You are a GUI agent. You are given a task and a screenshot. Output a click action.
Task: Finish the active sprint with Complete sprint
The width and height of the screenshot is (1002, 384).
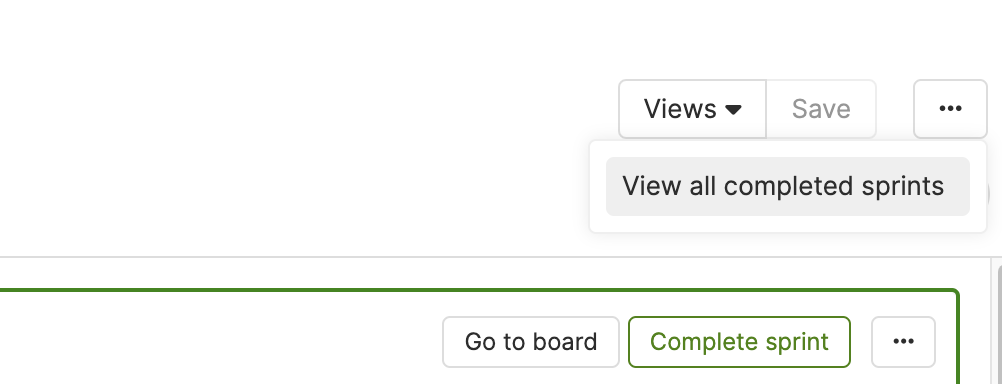click(739, 342)
